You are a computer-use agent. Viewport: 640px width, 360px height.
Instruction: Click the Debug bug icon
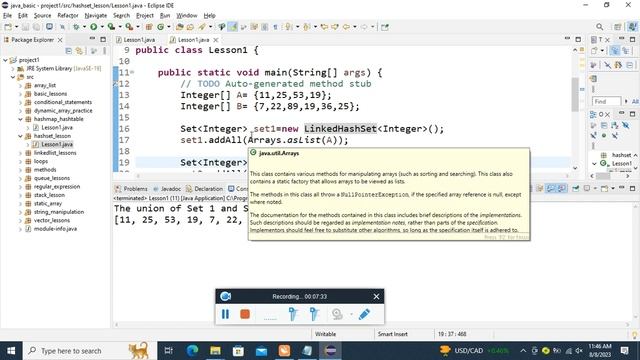(76, 27)
